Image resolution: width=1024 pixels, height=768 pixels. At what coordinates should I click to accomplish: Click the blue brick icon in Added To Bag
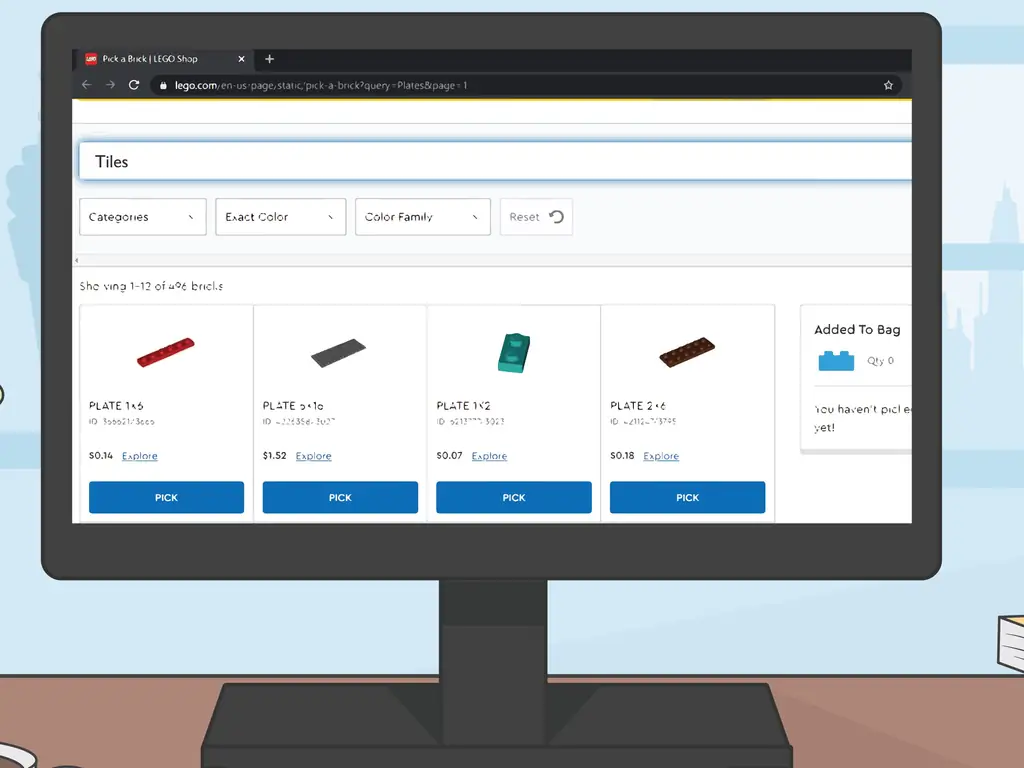836,360
